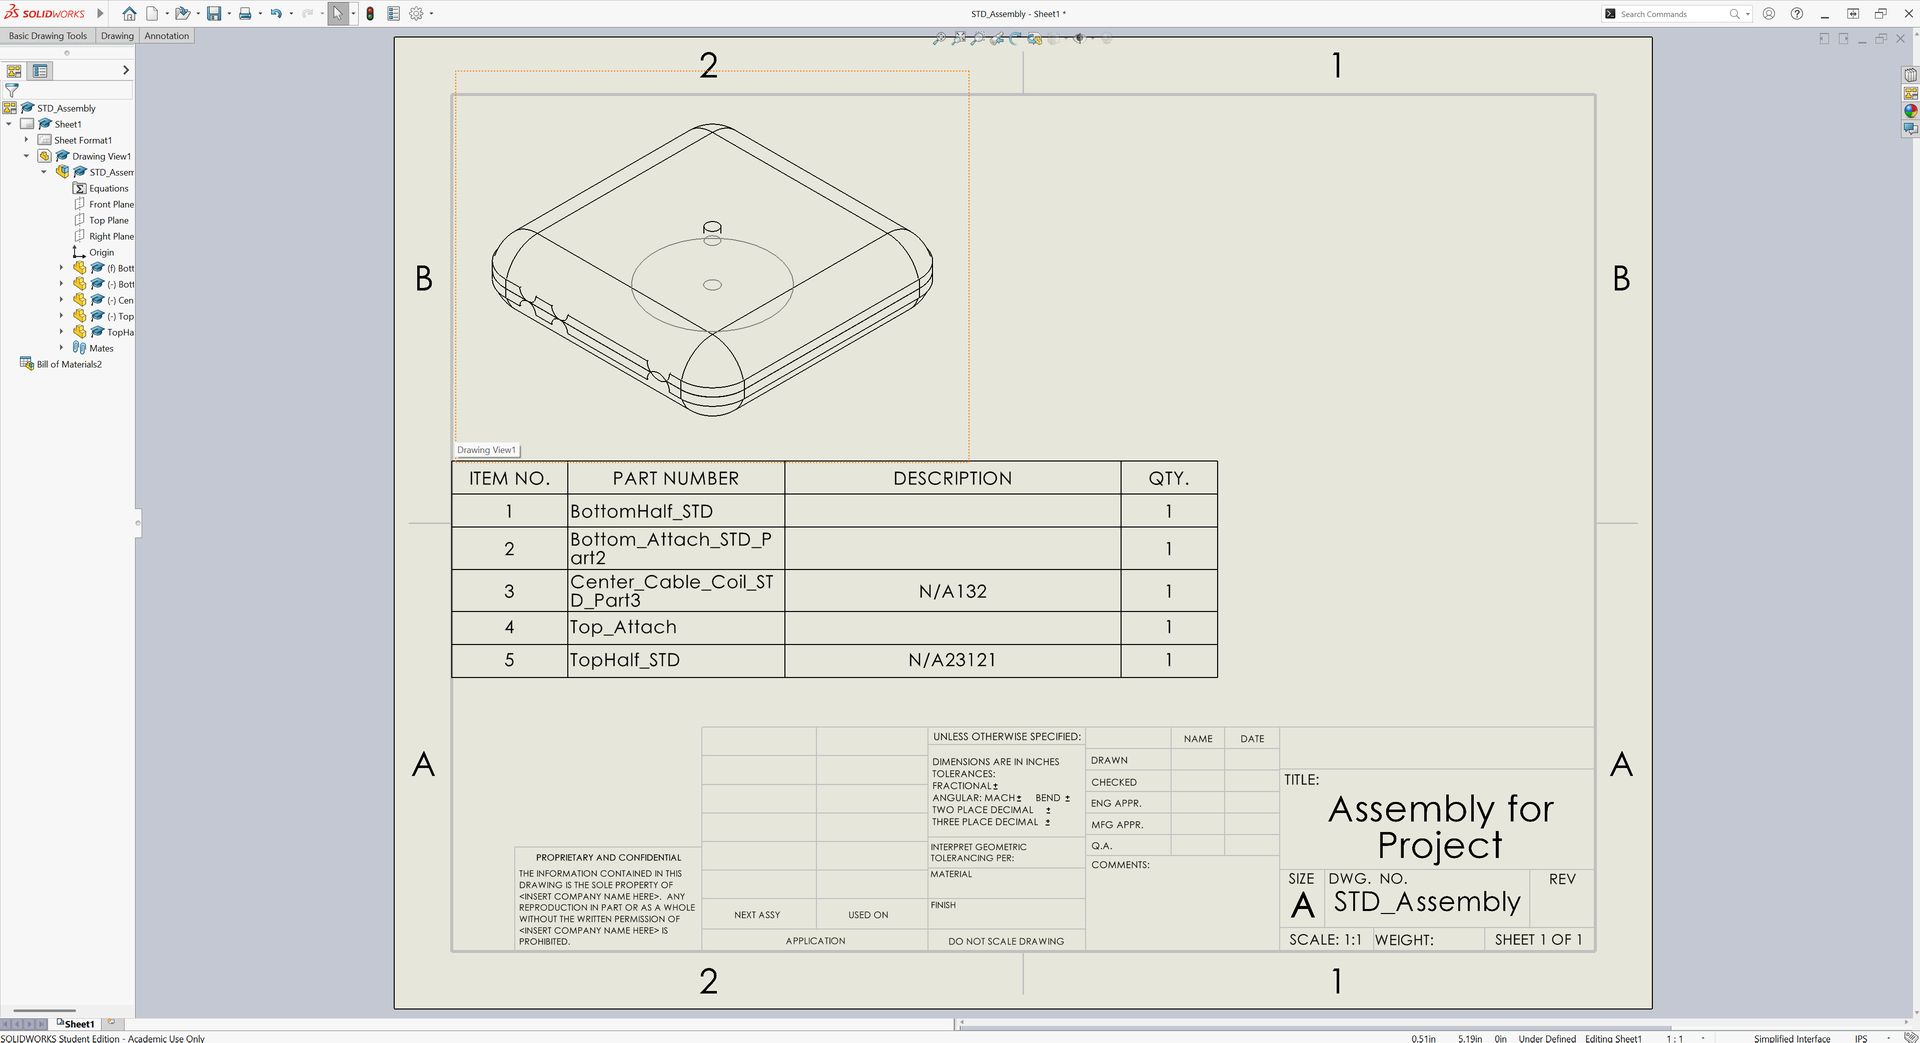1920x1043 pixels.
Task: Collapse the Drawing View1 tree node
Action: pos(26,156)
